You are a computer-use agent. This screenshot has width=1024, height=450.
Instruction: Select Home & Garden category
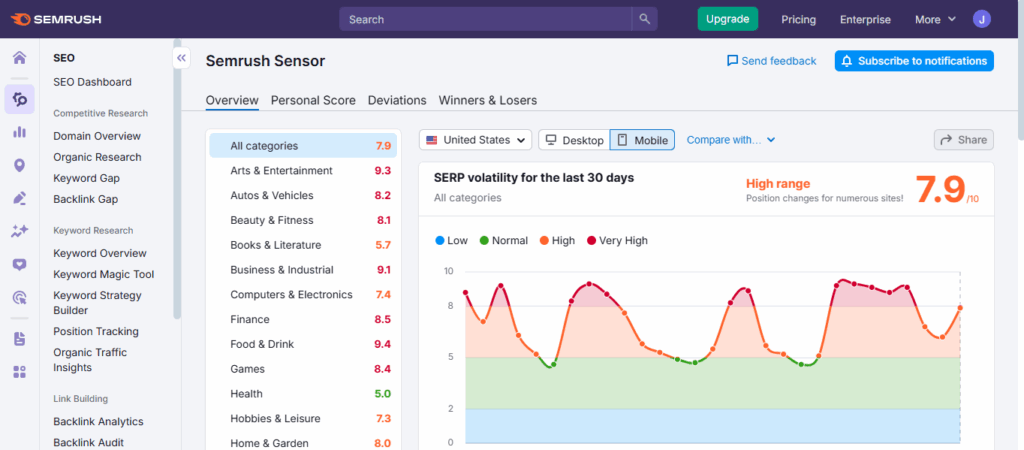303,443
